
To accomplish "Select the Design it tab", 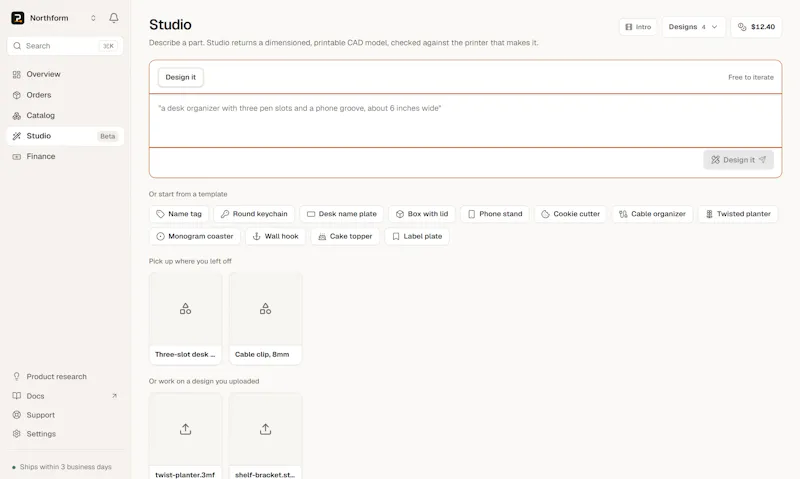I will 181,78.
